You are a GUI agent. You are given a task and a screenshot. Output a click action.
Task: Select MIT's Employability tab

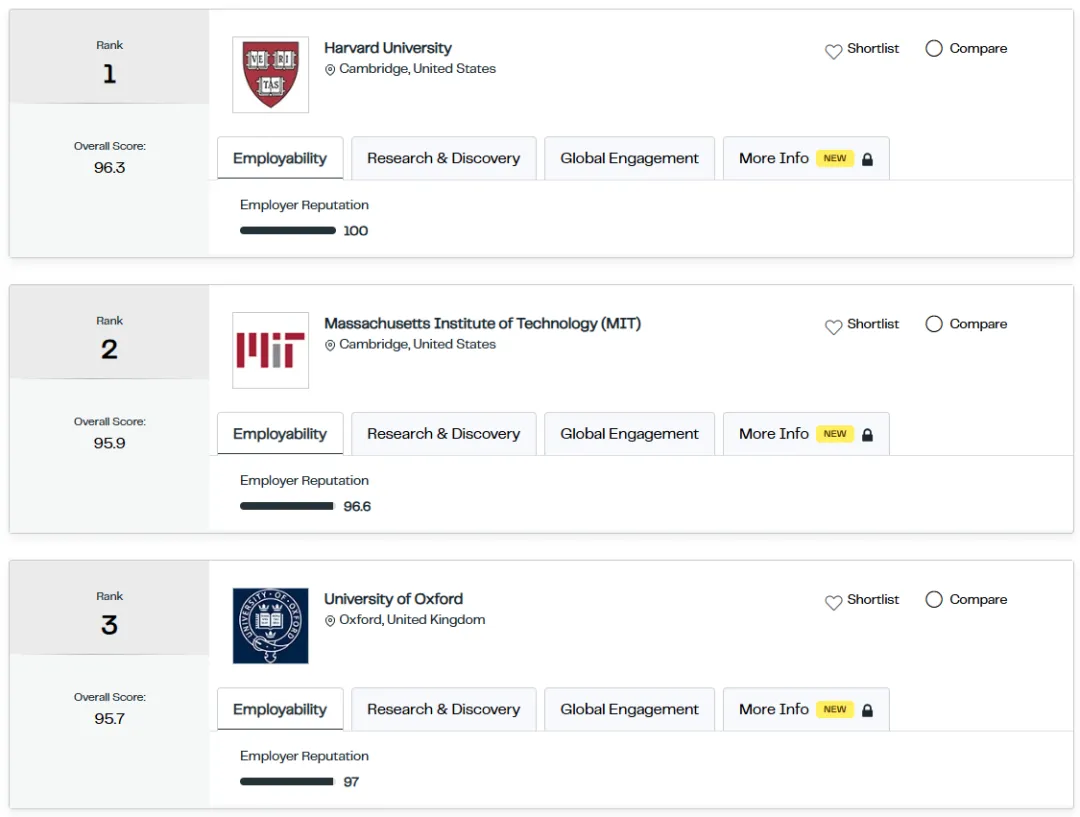[x=280, y=434]
